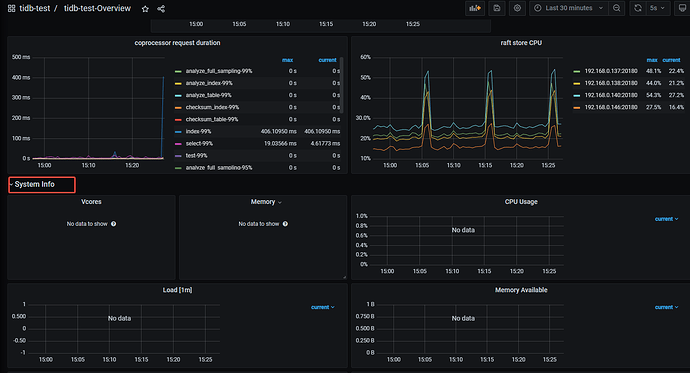Image resolution: width=690 pixels, height=373 pixels.
Task: Toggle the analyze_table-99% series
Action: click(x=208, y=95)
